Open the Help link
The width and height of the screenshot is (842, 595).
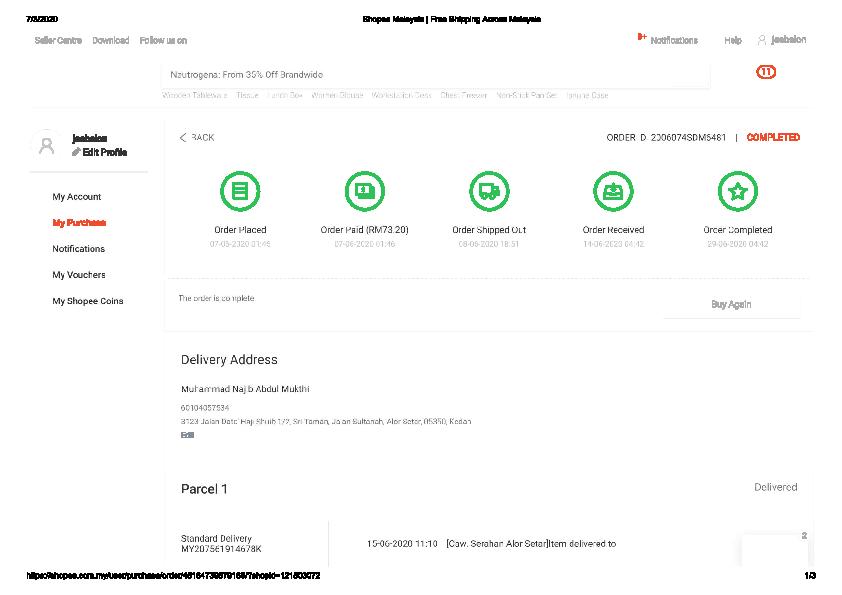(732, 40)
